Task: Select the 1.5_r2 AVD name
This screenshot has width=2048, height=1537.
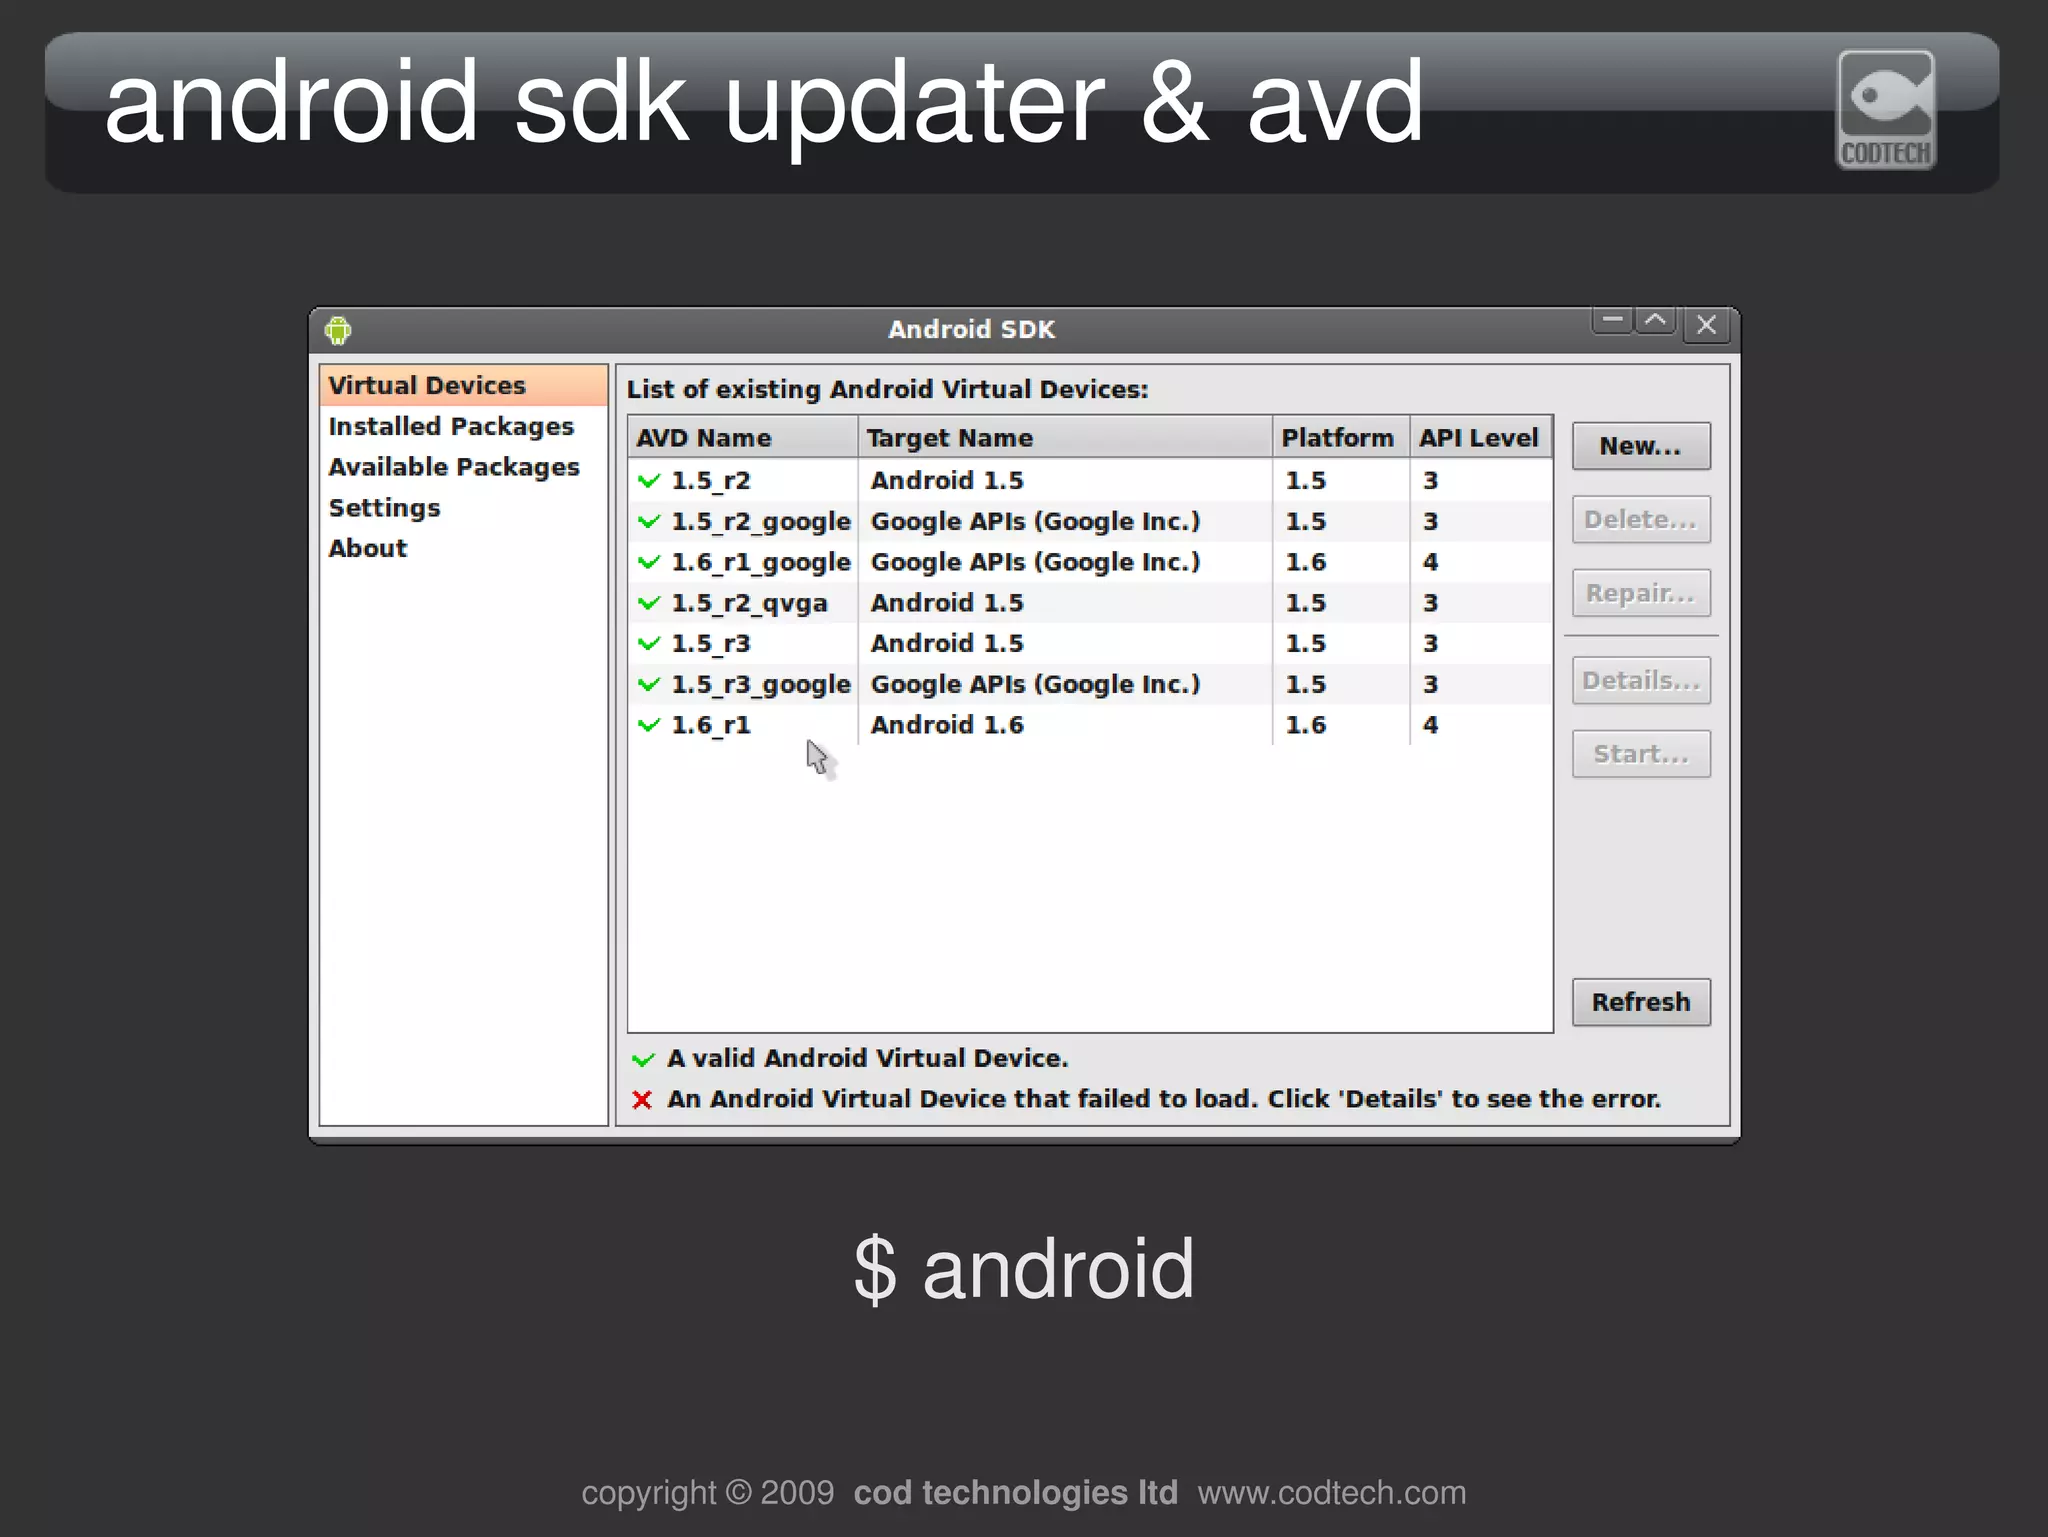Action: pyautogui.click(x=711, y=481)
